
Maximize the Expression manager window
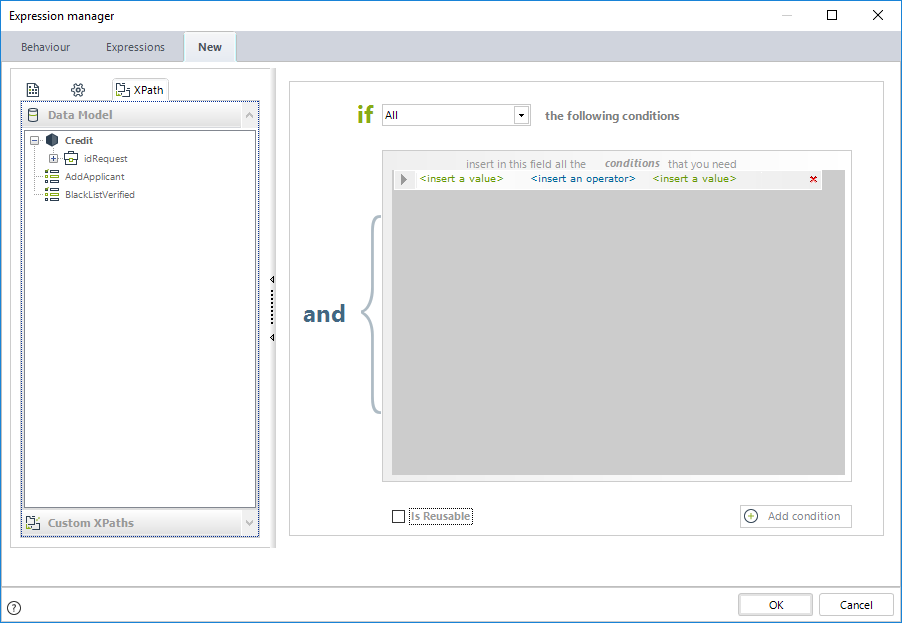[x=832, y=16]
